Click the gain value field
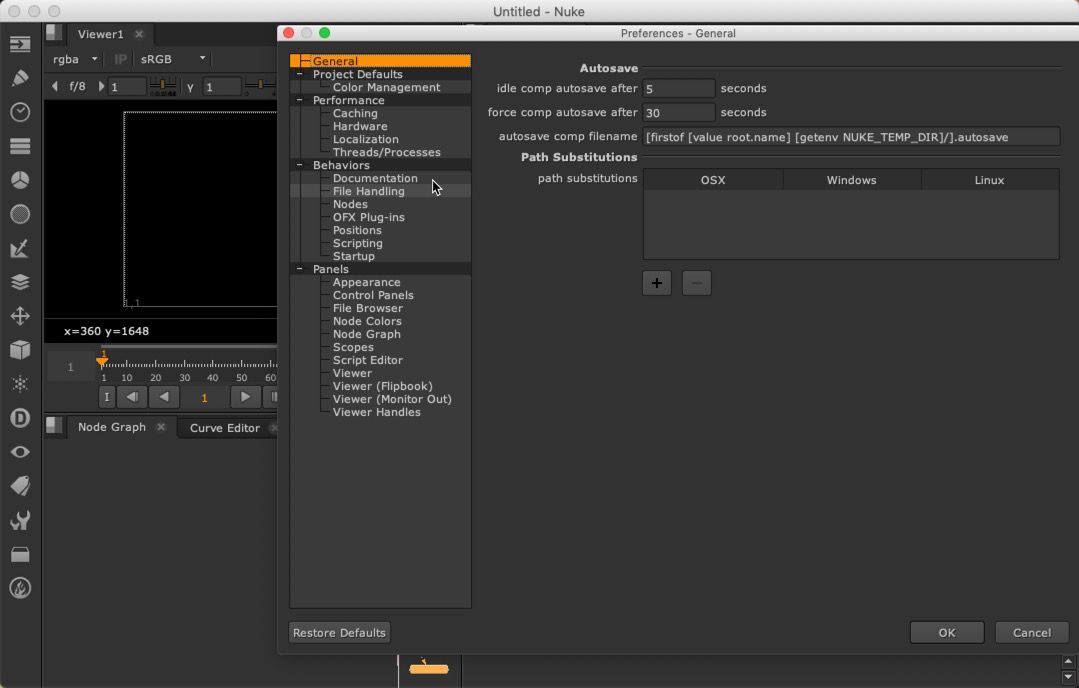This screenshot has width=1079, height=688. 127,87
